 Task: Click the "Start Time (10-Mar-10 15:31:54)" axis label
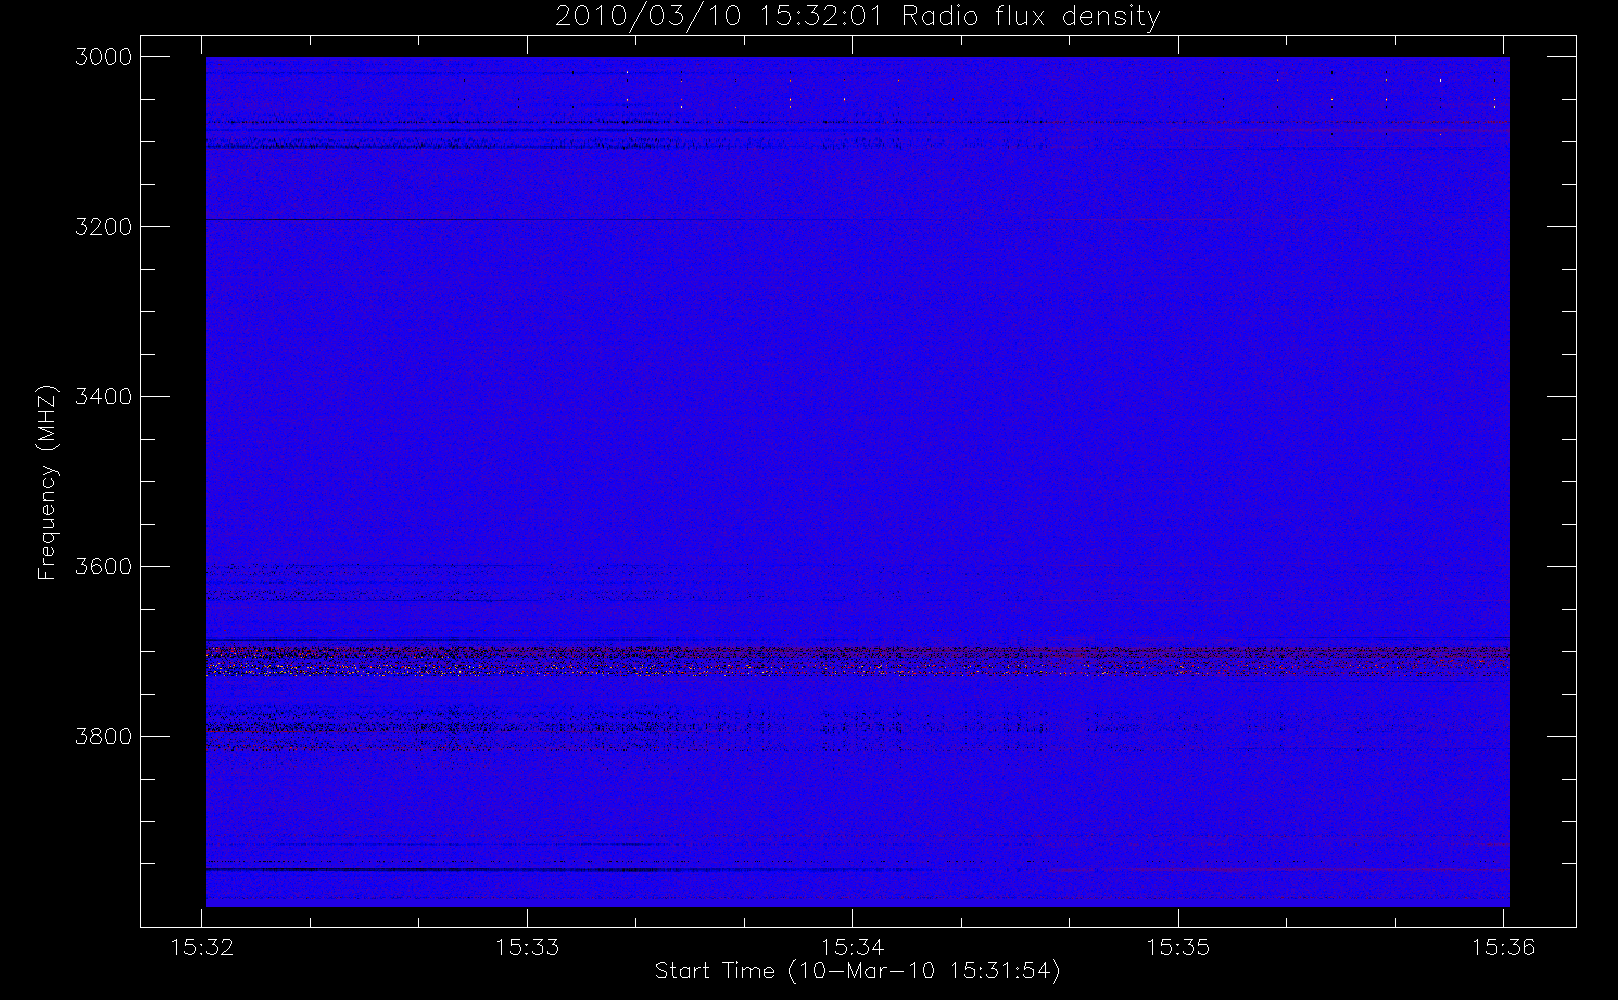[x=857, y=971]
